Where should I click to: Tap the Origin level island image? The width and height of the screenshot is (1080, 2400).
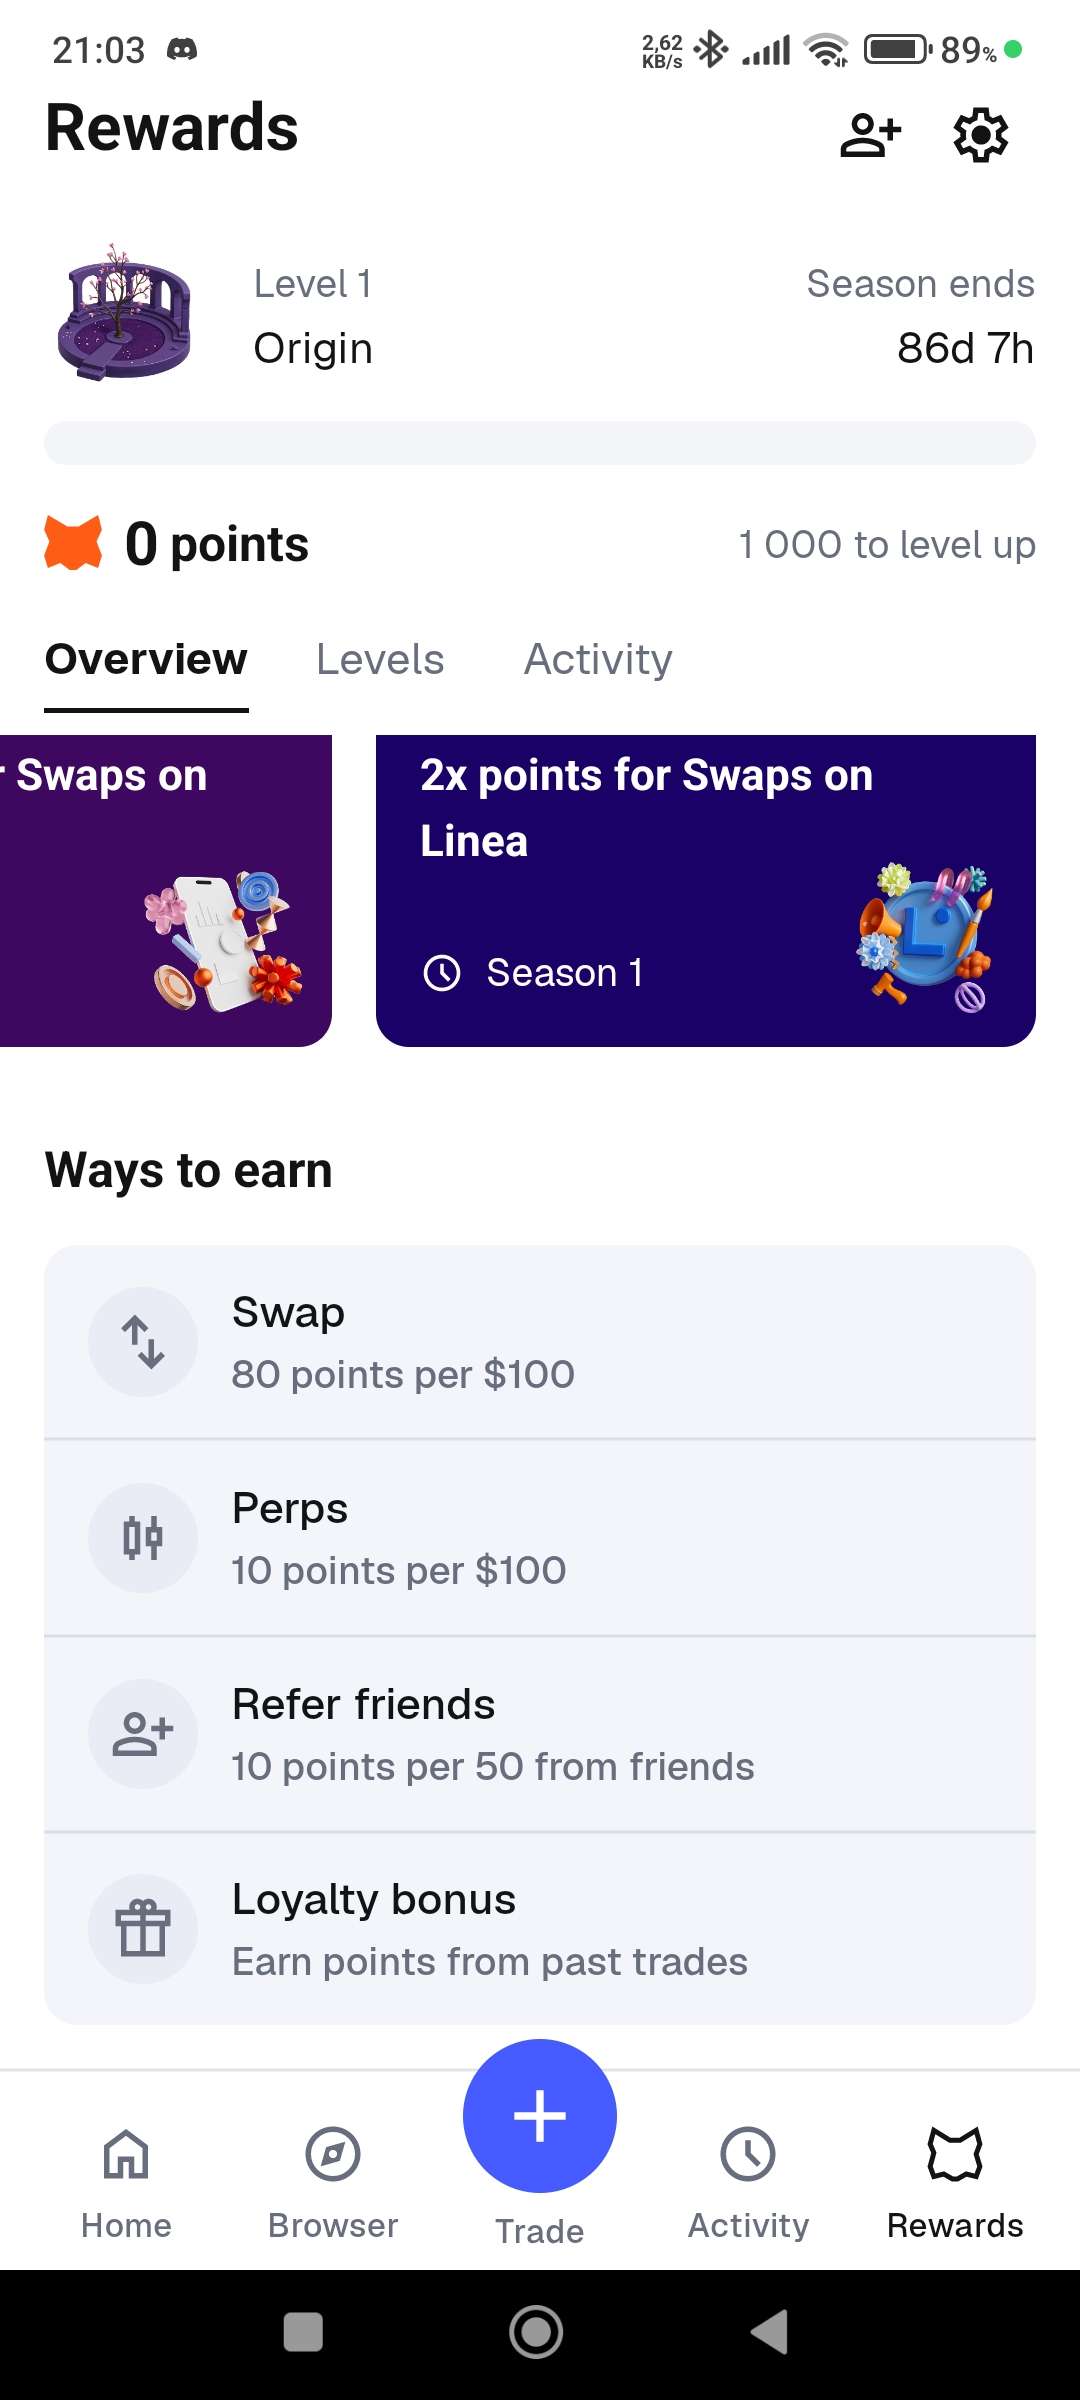[125, 314]
